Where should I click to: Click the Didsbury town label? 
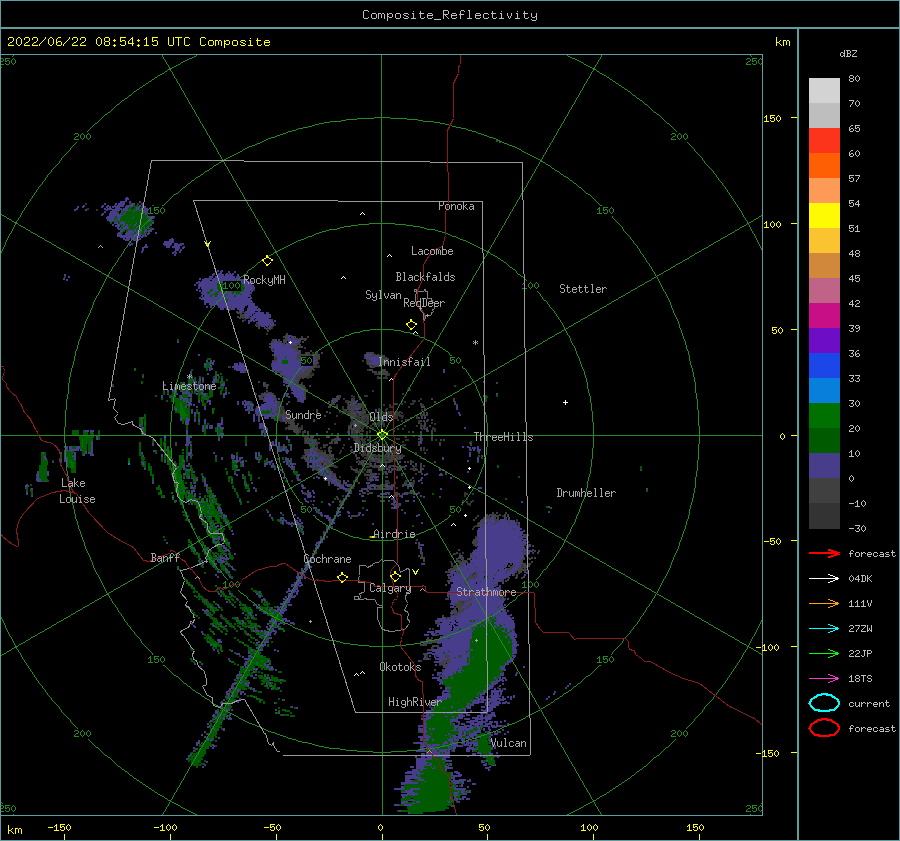(377, 448)
